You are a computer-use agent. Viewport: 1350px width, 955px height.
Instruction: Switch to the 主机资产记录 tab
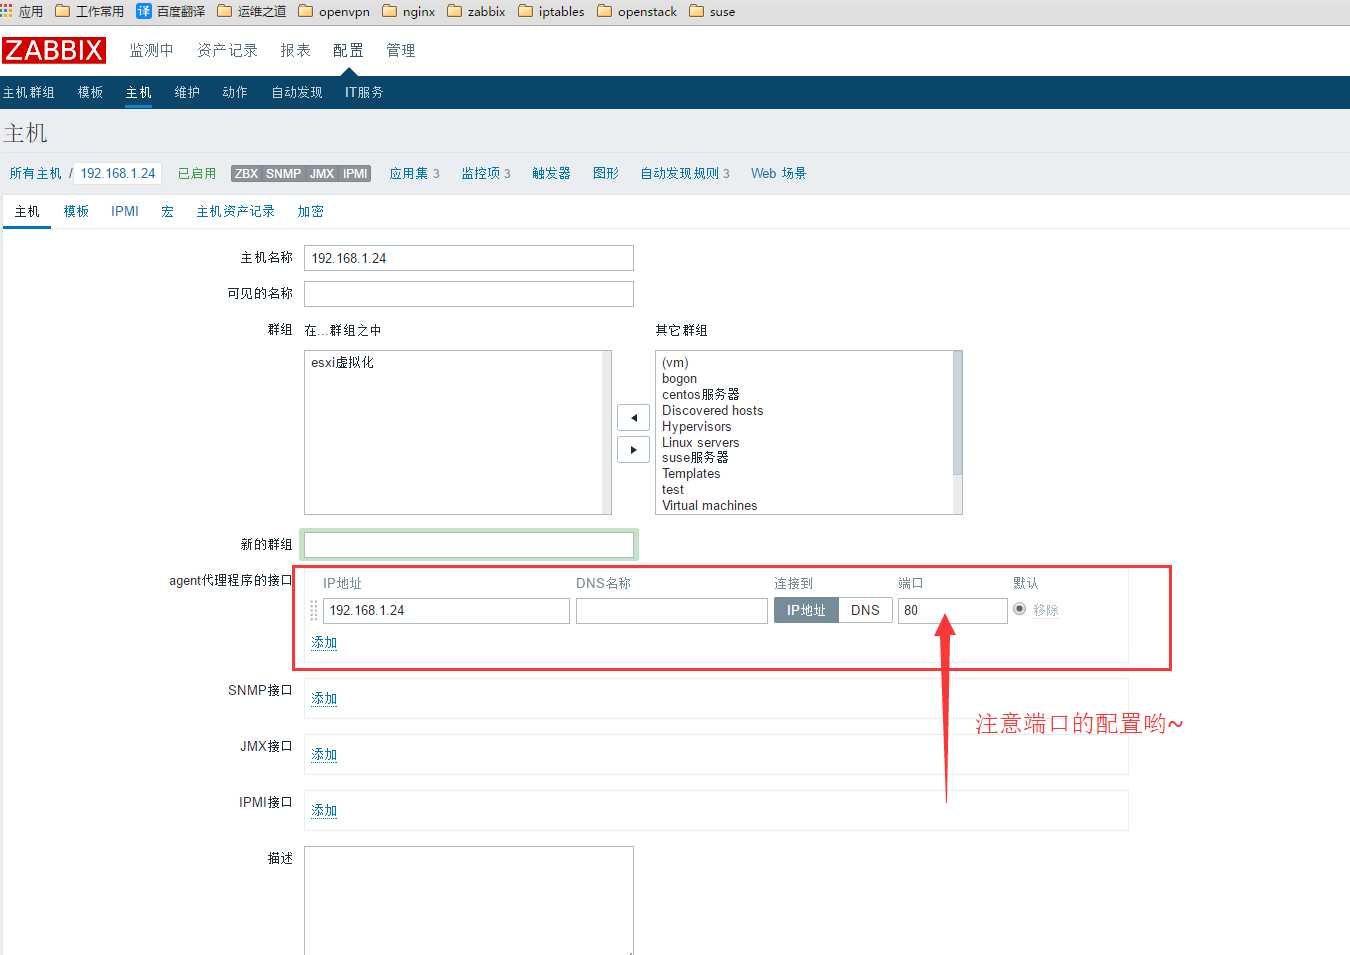coord(235,211)
